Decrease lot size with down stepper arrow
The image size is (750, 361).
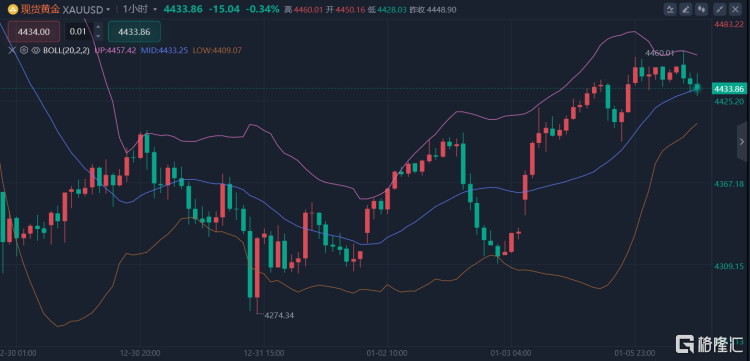point(98,36)
